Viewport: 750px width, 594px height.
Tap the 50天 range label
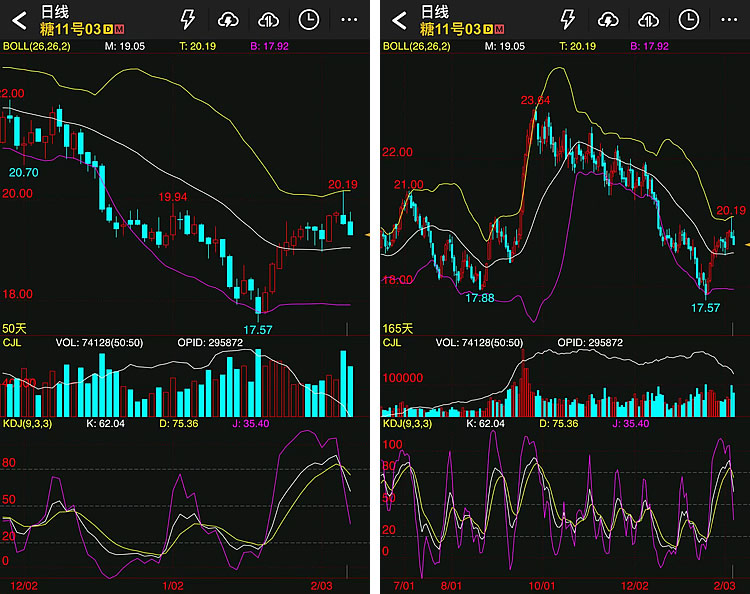click(14, 329)
